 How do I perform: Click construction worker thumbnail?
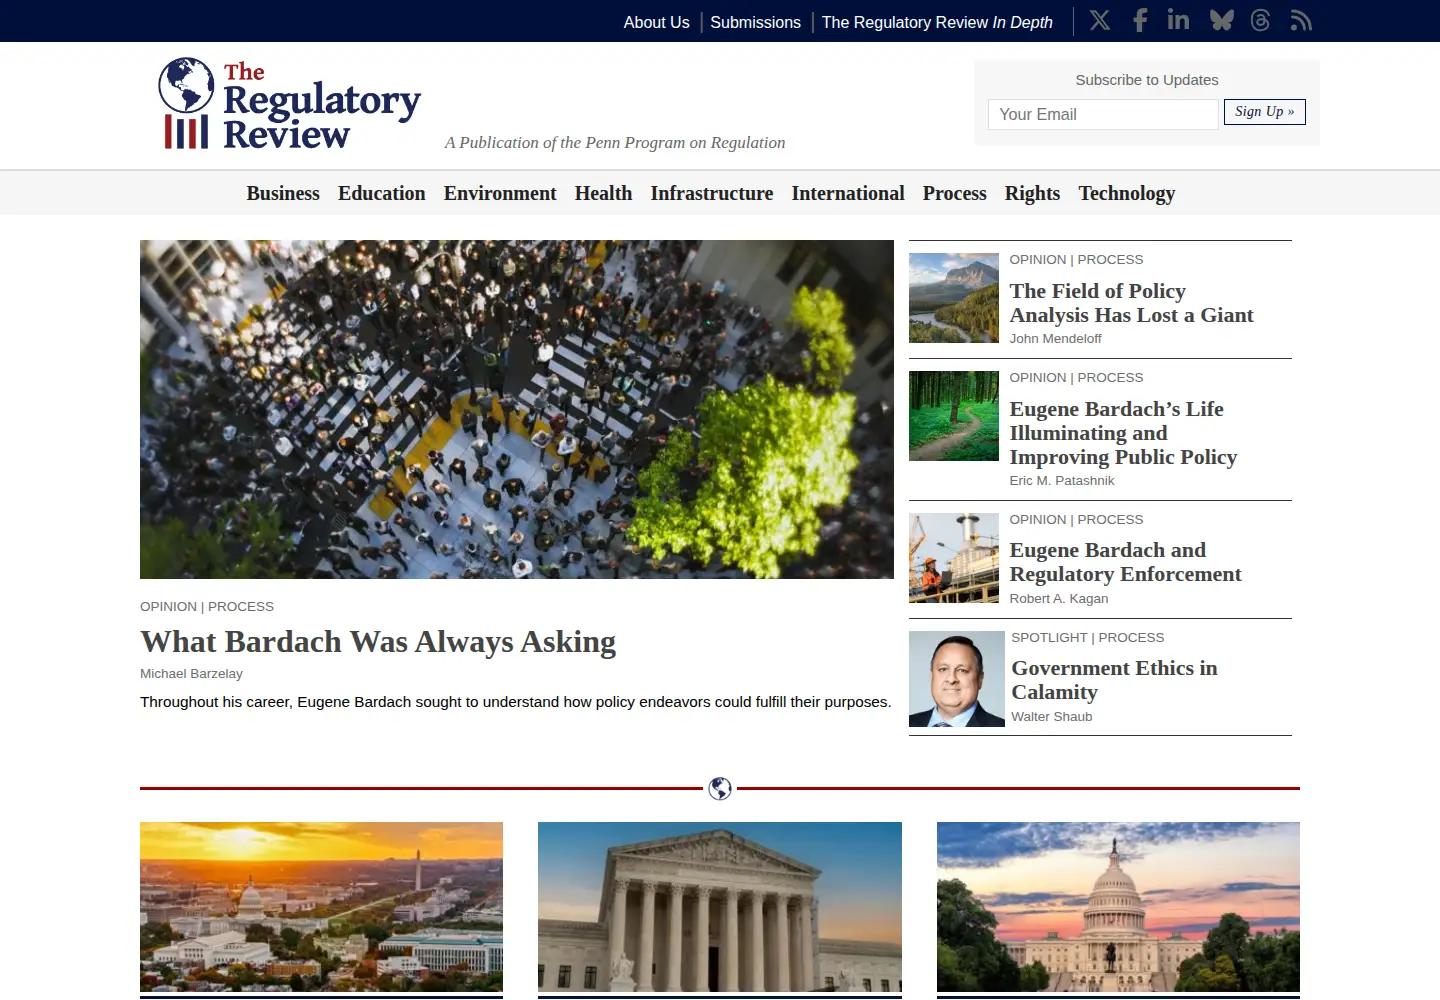point(954,558)
